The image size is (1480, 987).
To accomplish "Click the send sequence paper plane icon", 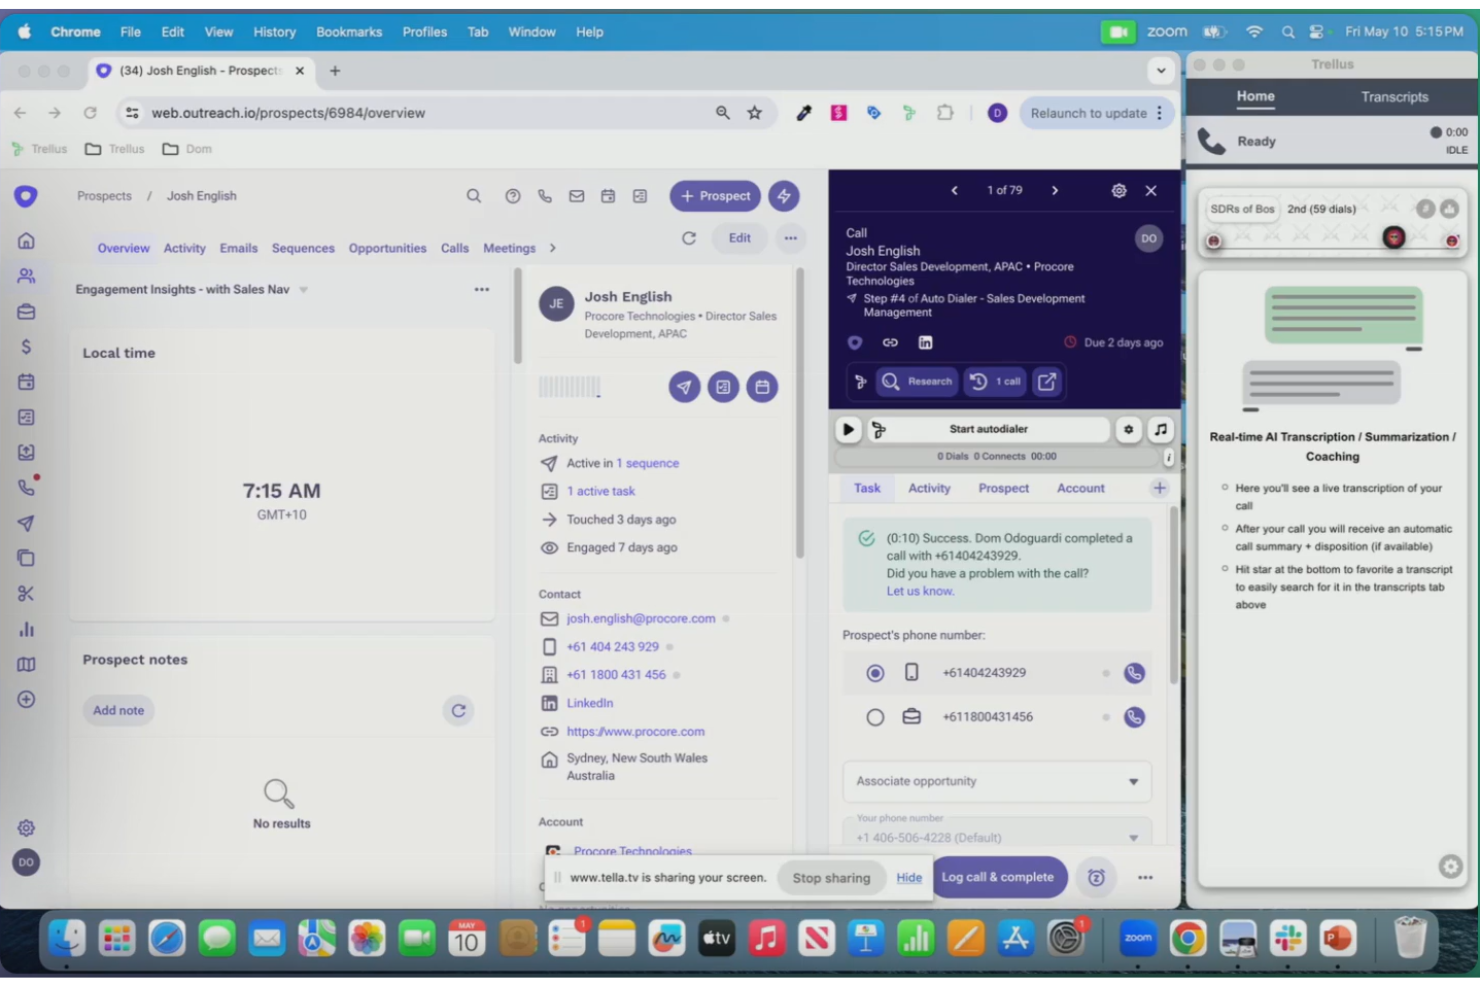I will [x=684, y=386].
